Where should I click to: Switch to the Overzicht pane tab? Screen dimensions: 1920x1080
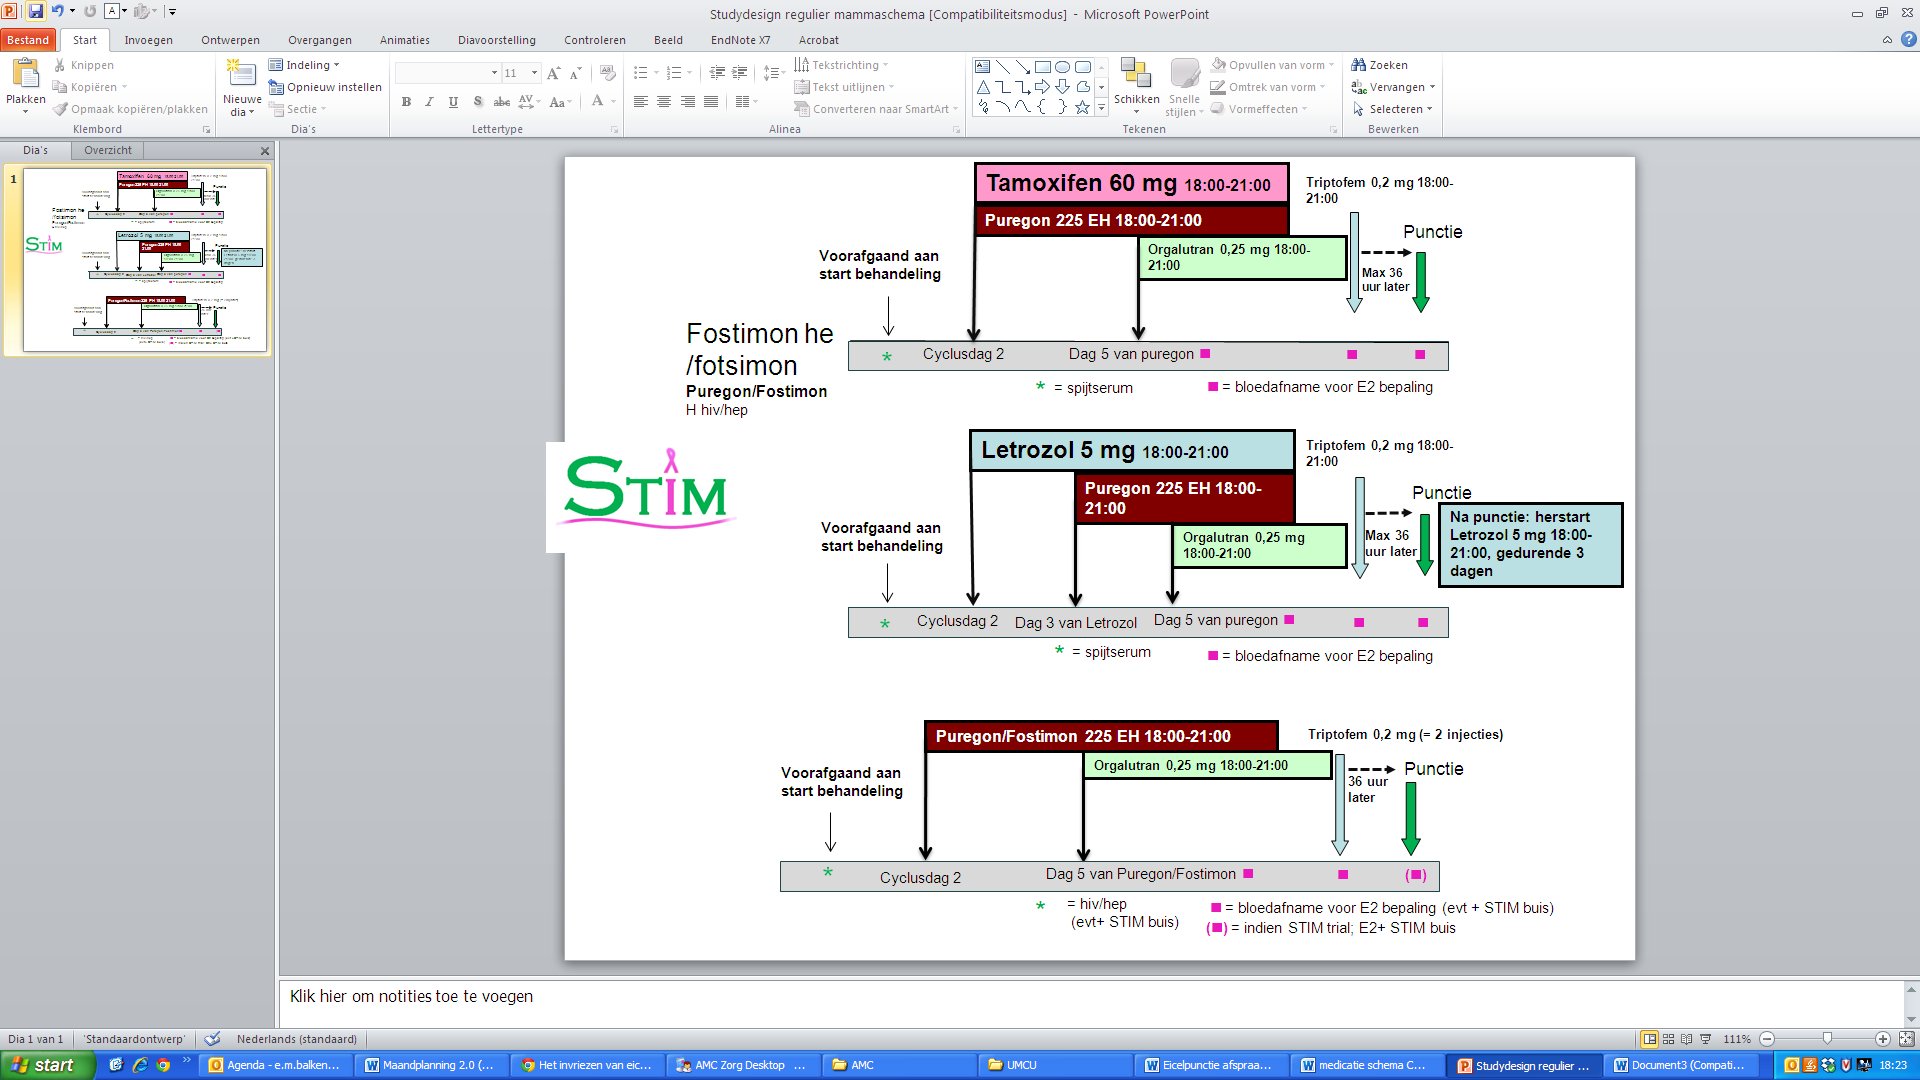pyautogui.click(x=107, y=150)
